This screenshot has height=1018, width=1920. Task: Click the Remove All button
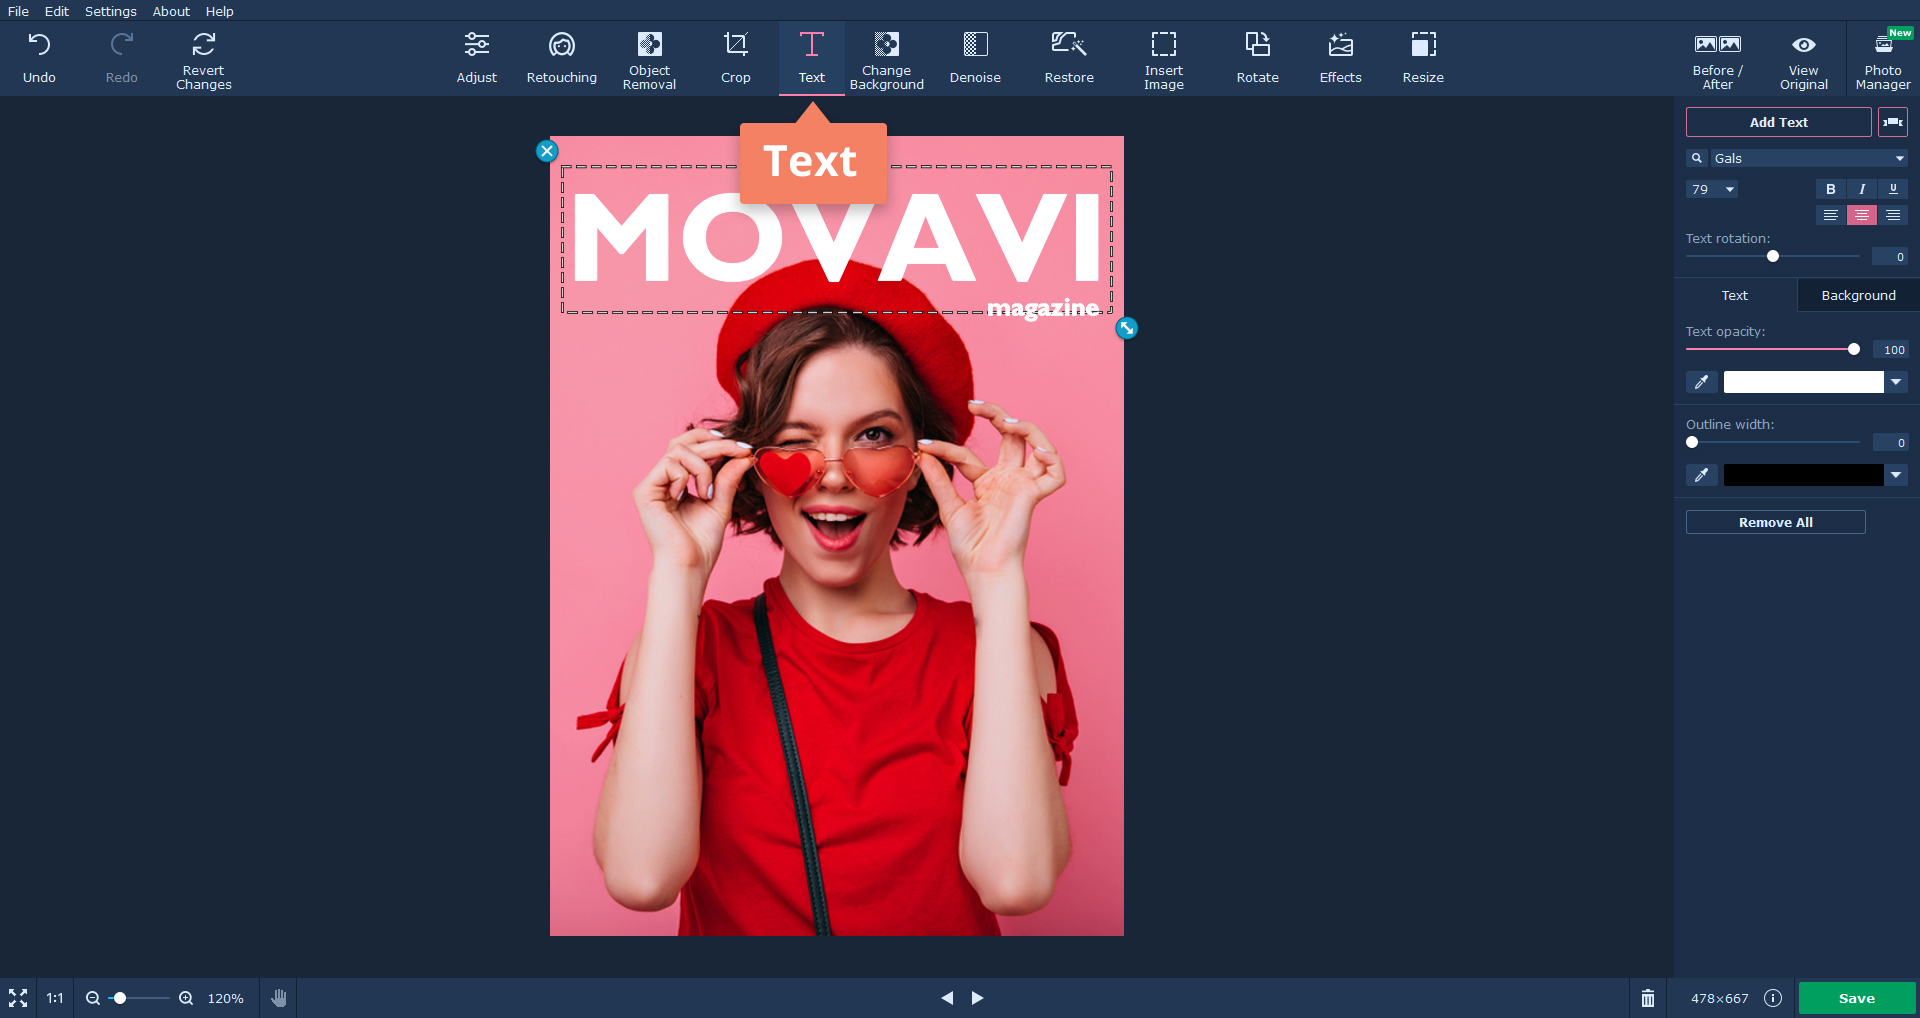1776,522
